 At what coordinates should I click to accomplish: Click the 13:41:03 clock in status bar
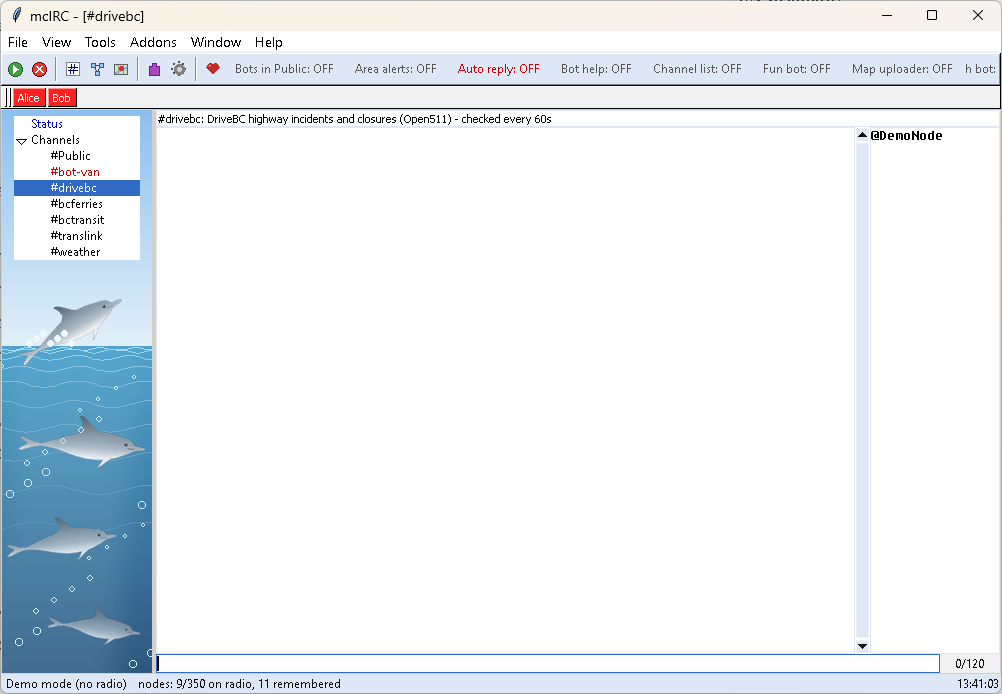coord(977,684)
